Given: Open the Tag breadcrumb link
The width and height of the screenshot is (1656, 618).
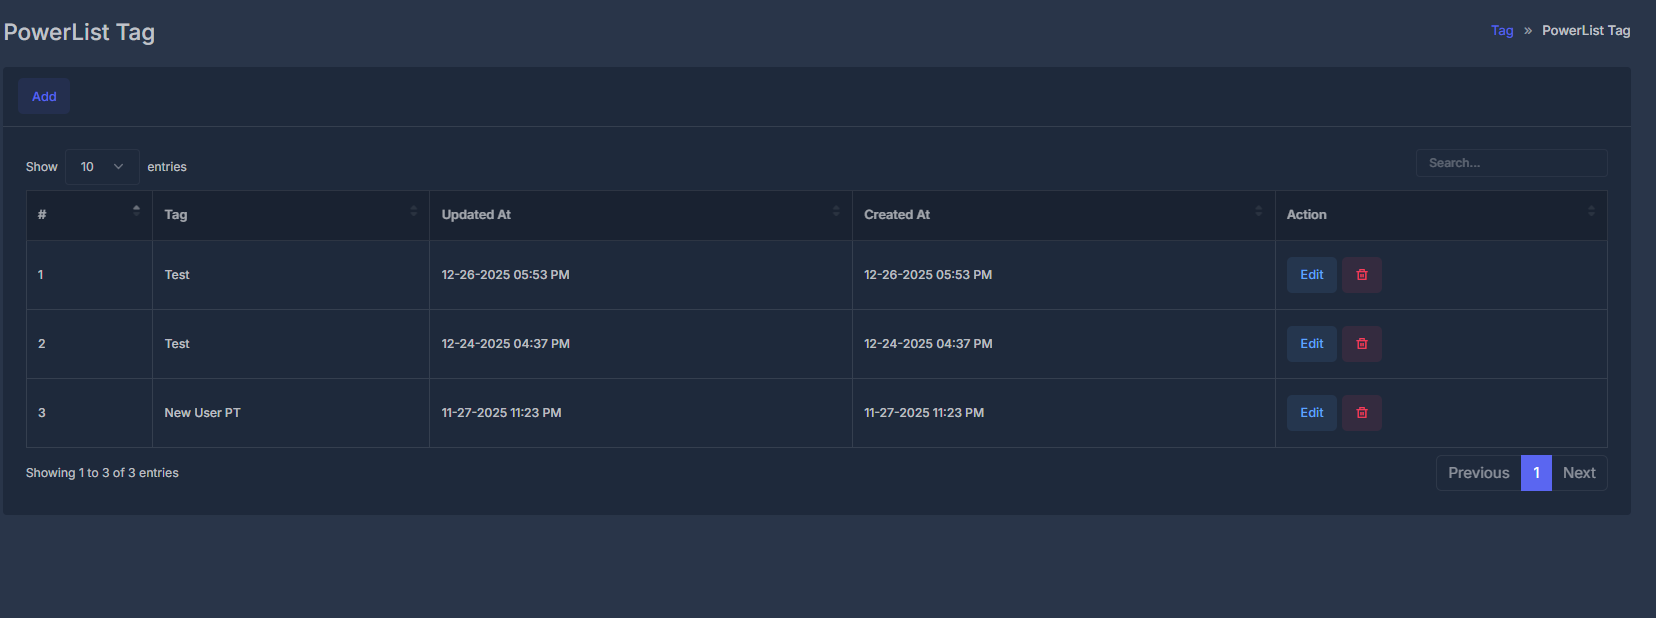Looking at the screenshot, I should 1502,31.
